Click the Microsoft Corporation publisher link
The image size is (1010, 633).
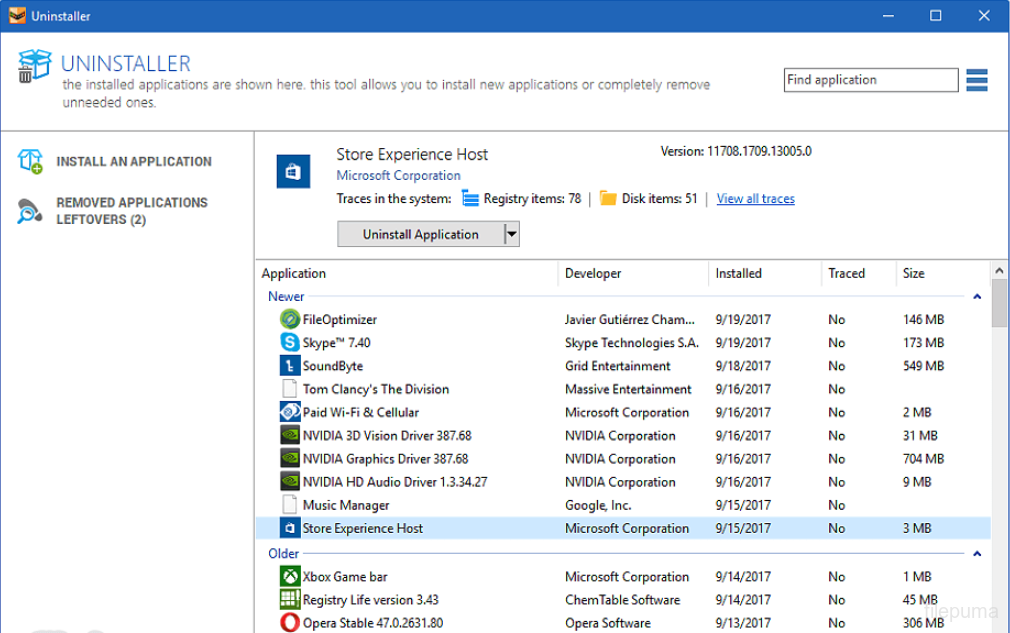pos(398,176)
